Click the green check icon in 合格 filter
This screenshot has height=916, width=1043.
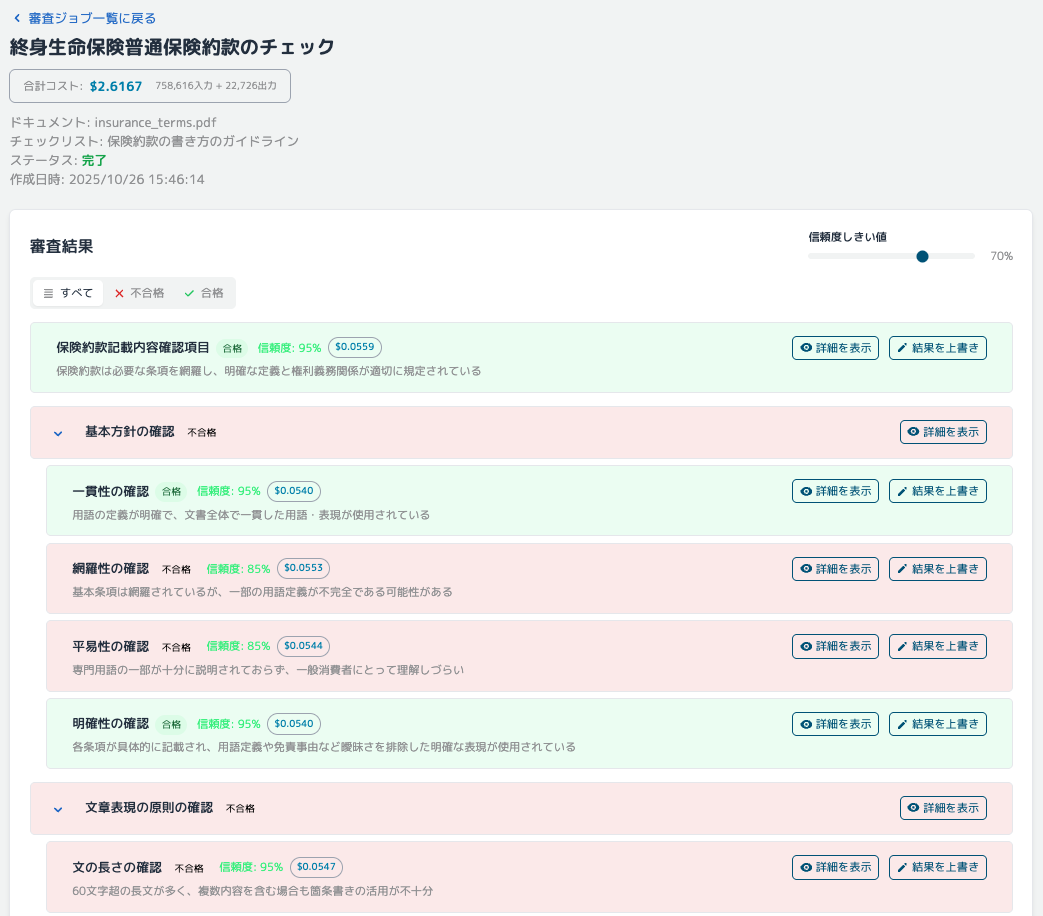click(x=189, y=293)
